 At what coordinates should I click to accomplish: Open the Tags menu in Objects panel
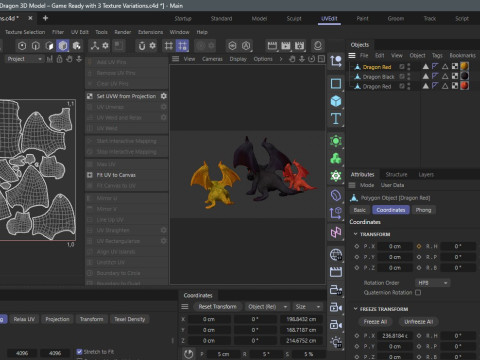pyautogui.click(x=437, y=55)
